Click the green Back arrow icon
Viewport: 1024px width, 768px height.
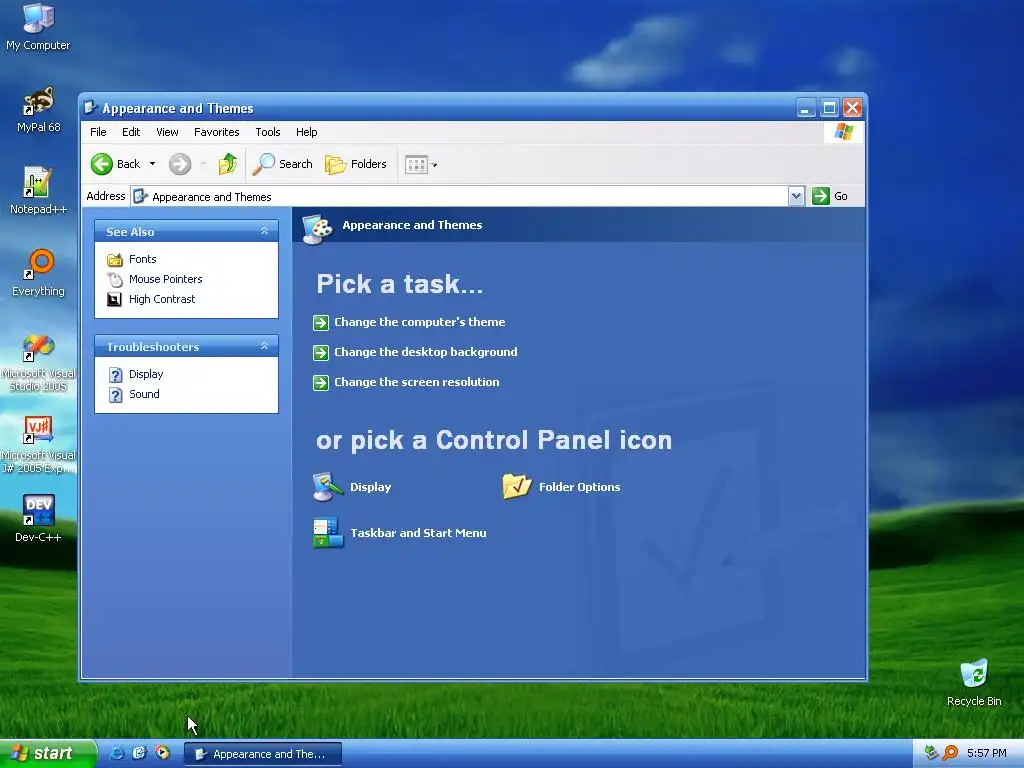coord(102,164)
